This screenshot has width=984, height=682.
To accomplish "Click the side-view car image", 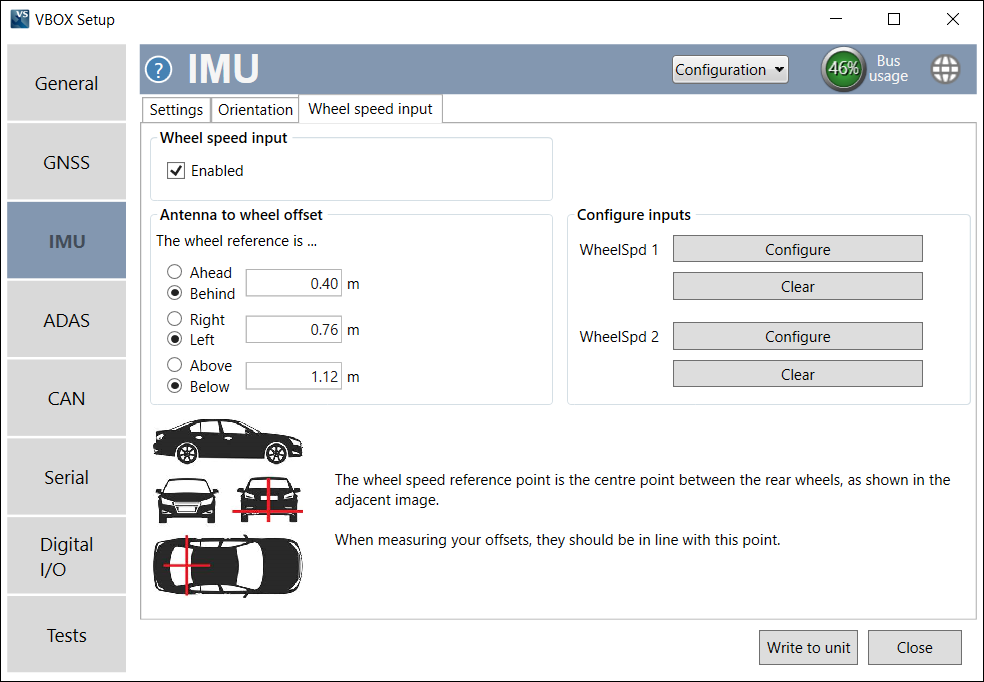I will pyautogui.click(x=228, y=441).
